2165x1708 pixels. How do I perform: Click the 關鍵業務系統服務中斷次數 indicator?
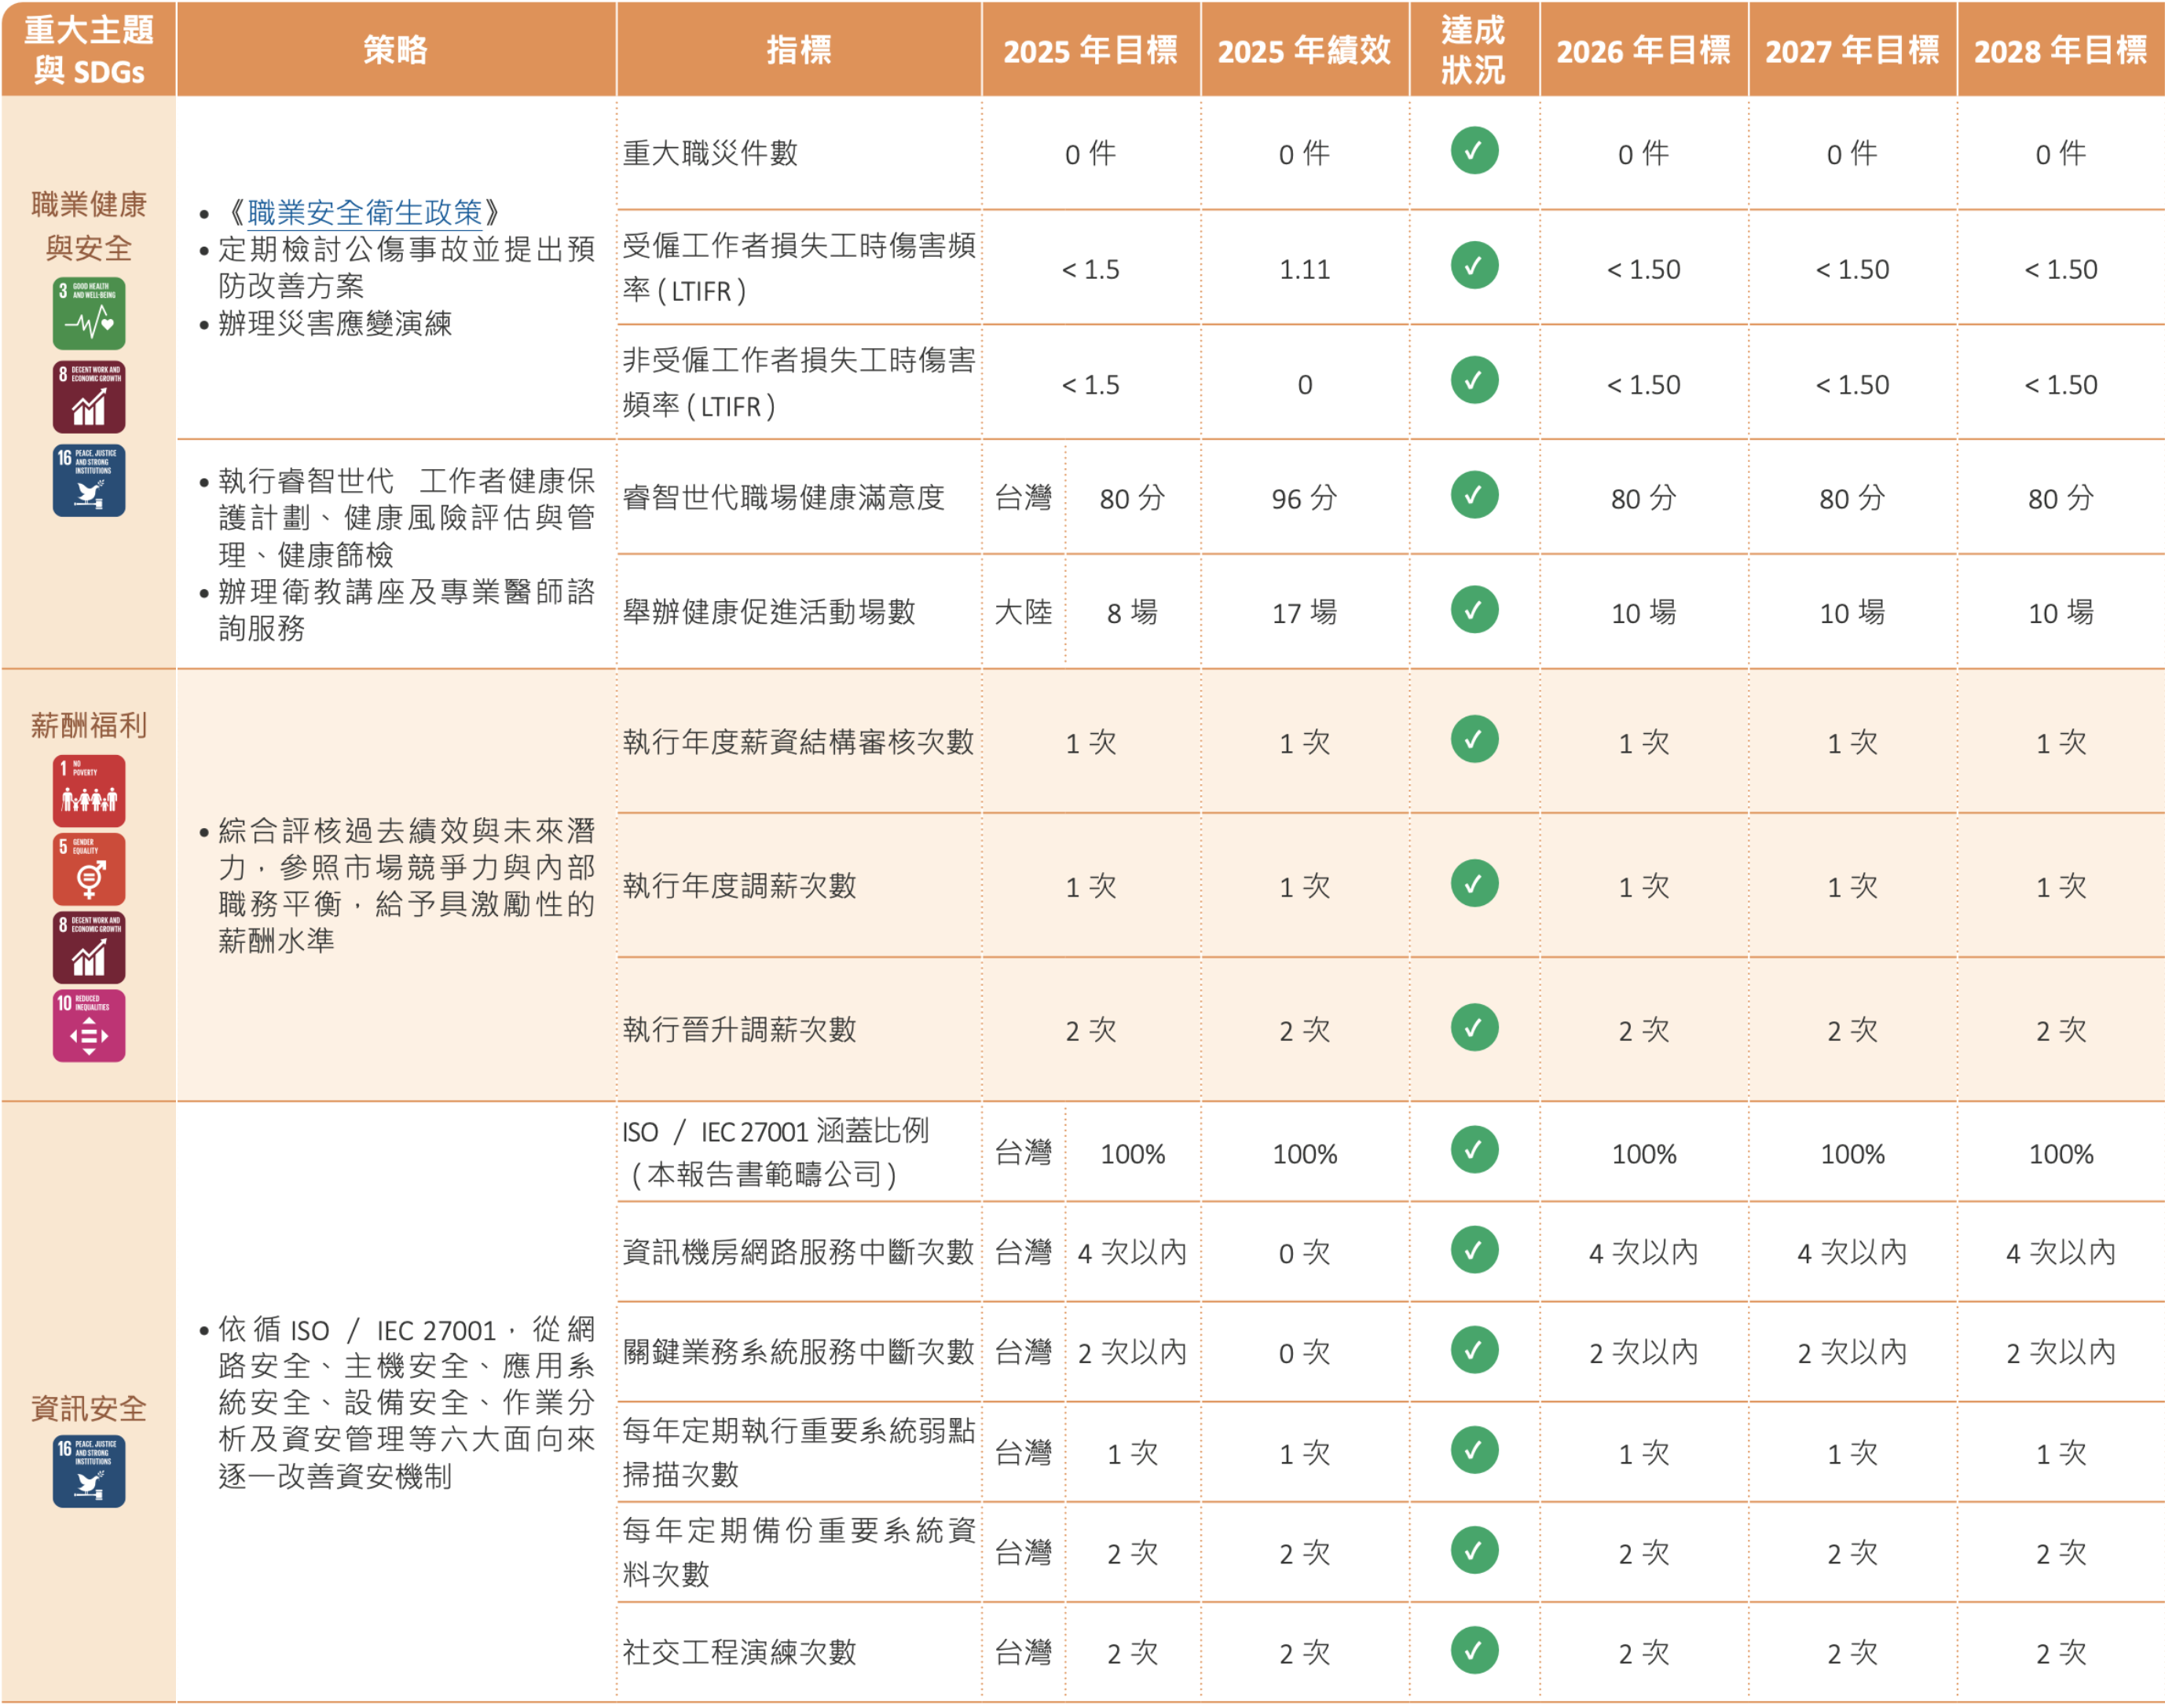pos(799,1352)
